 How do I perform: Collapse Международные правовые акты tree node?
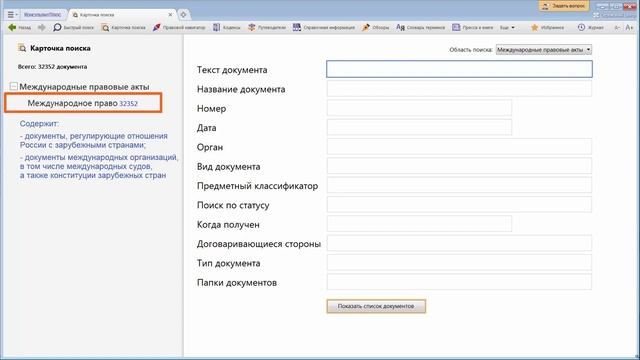pyautogui.click(x=13, y=87)
